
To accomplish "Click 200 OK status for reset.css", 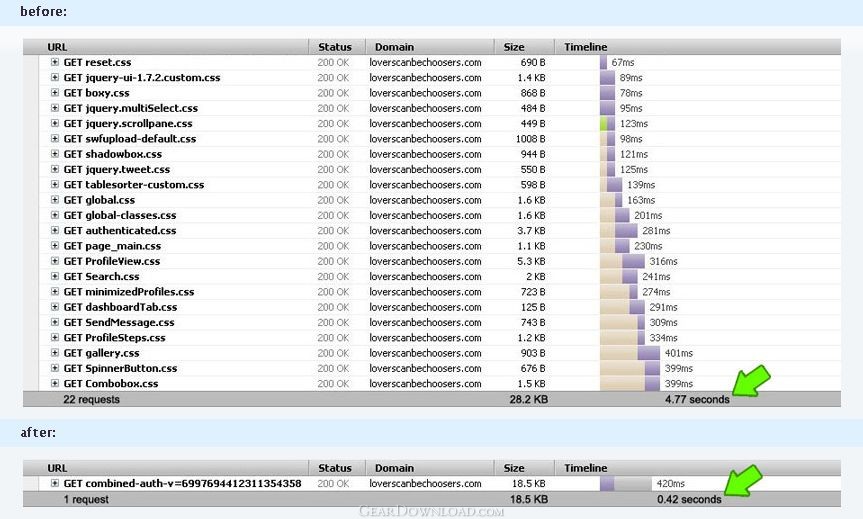I will coord(333,62).
